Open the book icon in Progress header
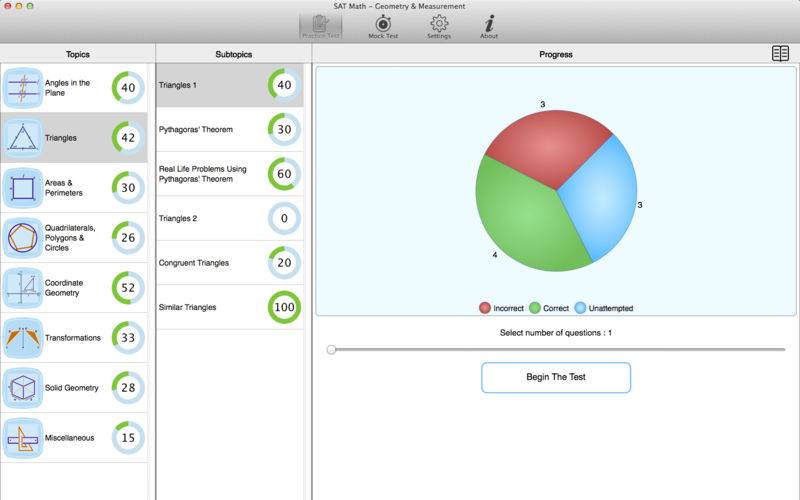The image size is (800, 500). click(x=780, y=54)
